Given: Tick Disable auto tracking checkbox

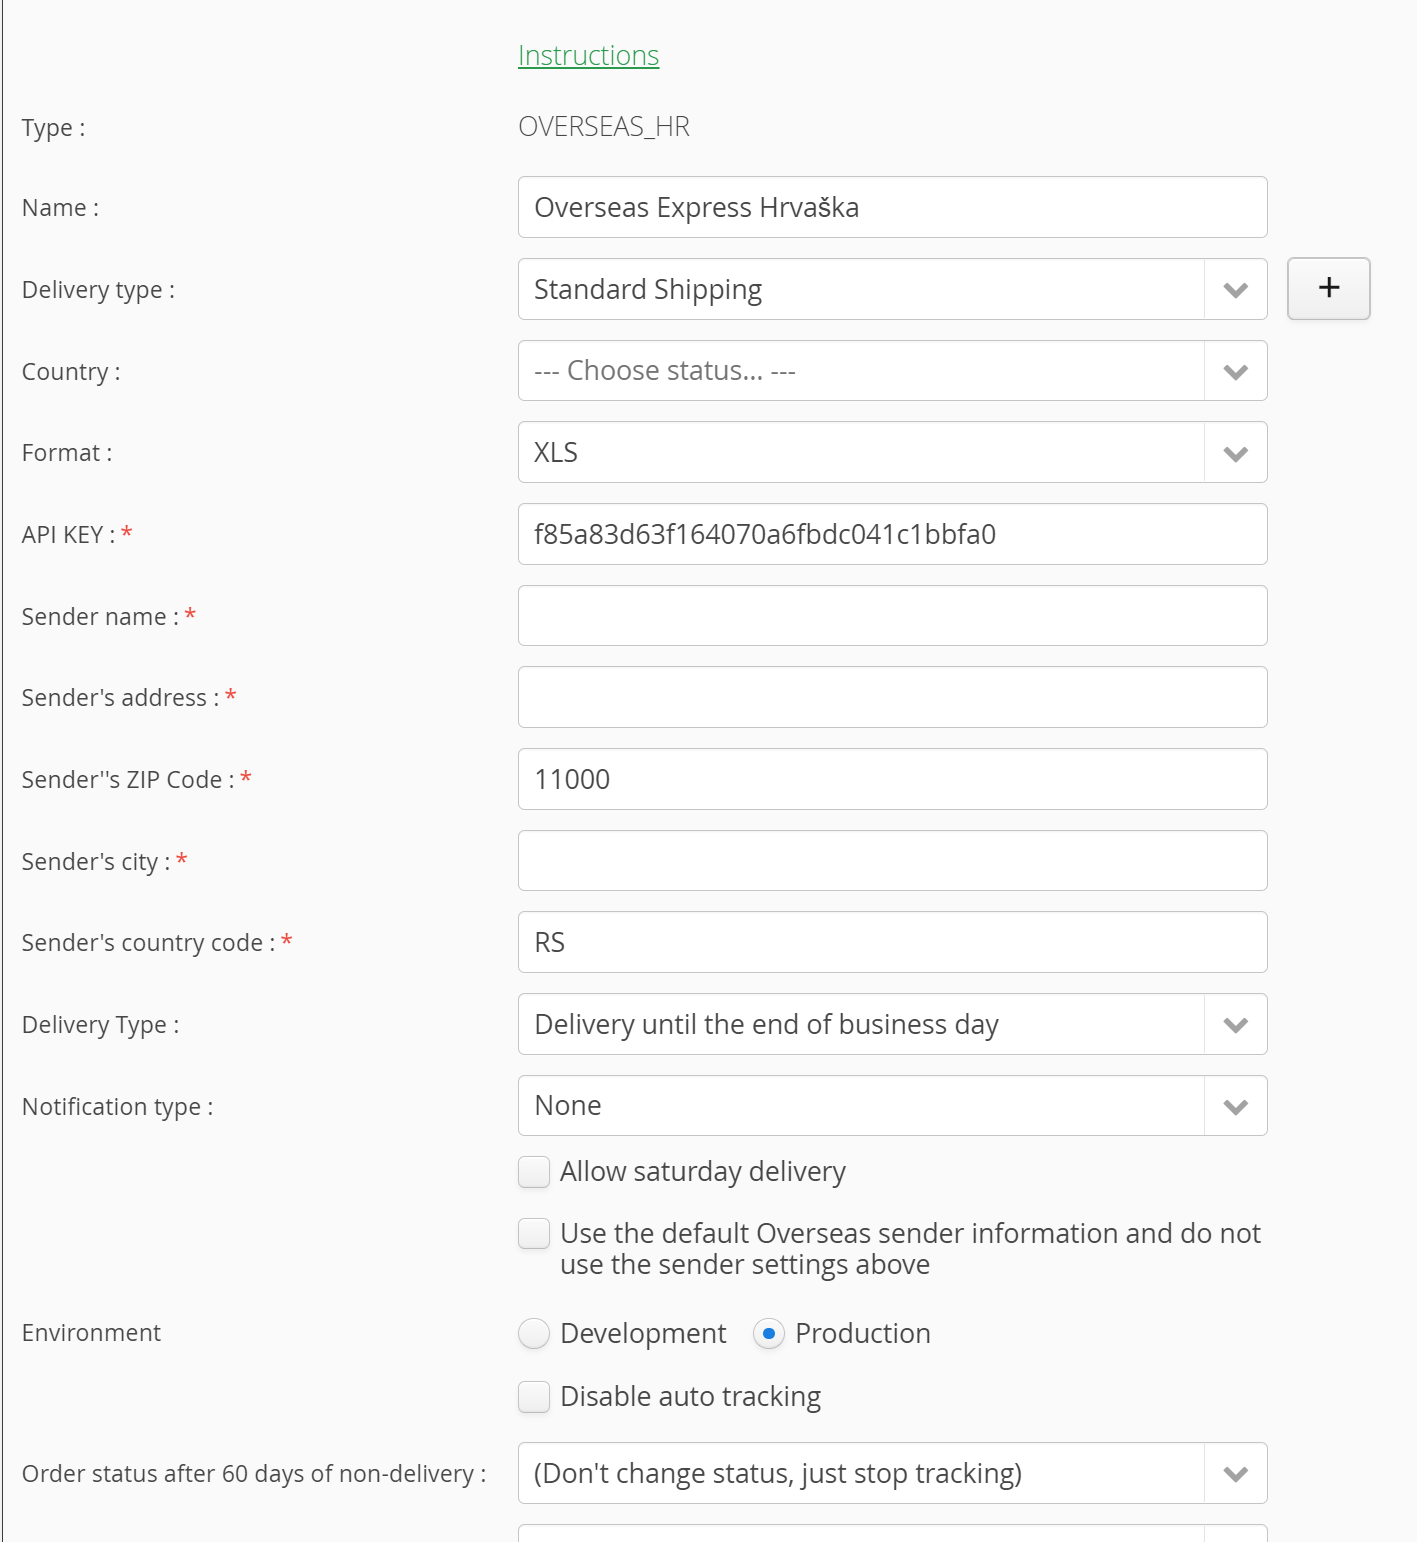Looking at the screenshot, I should pos(534,1397).
